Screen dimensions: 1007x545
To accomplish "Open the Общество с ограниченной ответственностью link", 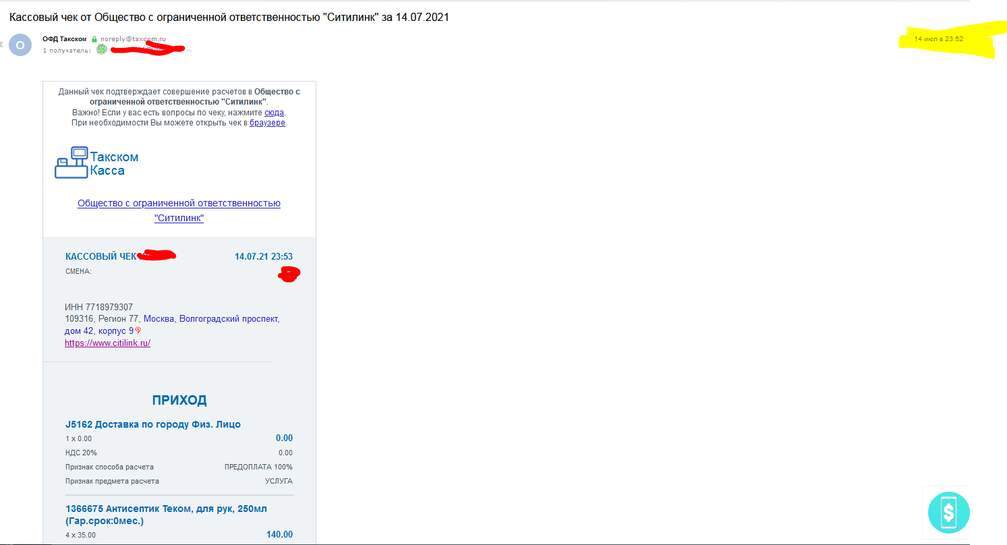I will pos(178,203).
